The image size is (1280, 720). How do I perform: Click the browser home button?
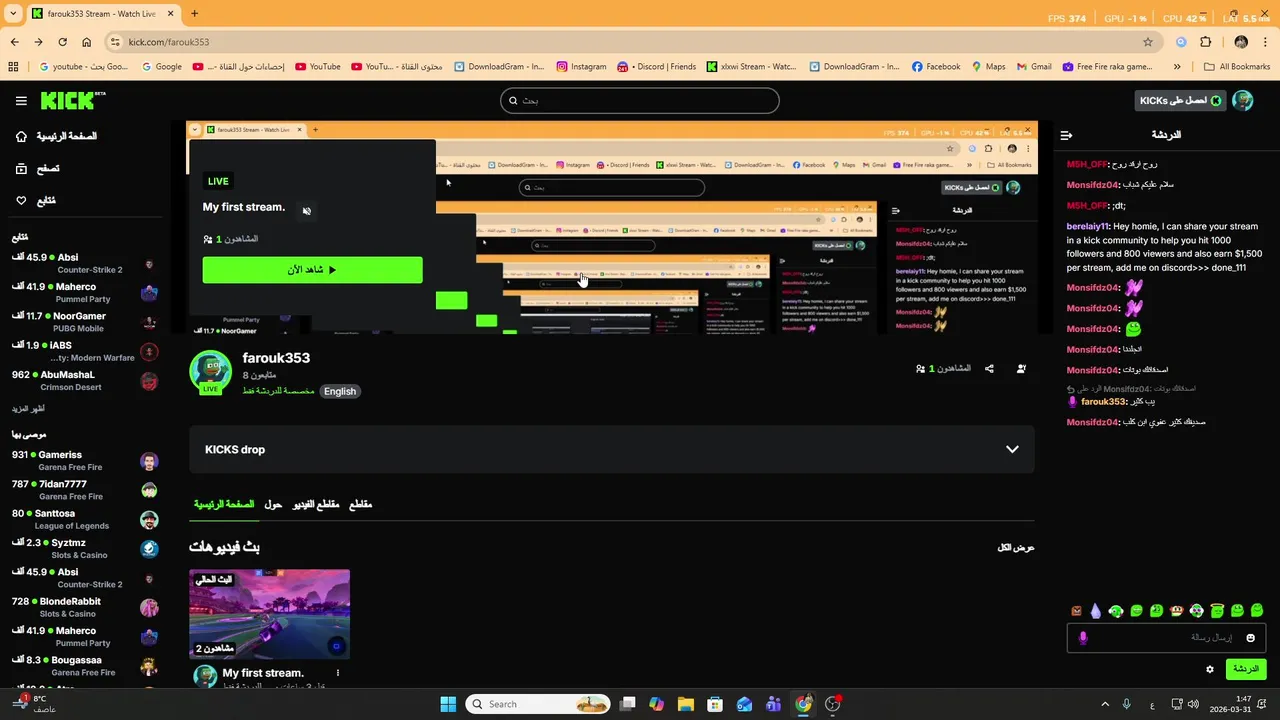click(87, 42)
